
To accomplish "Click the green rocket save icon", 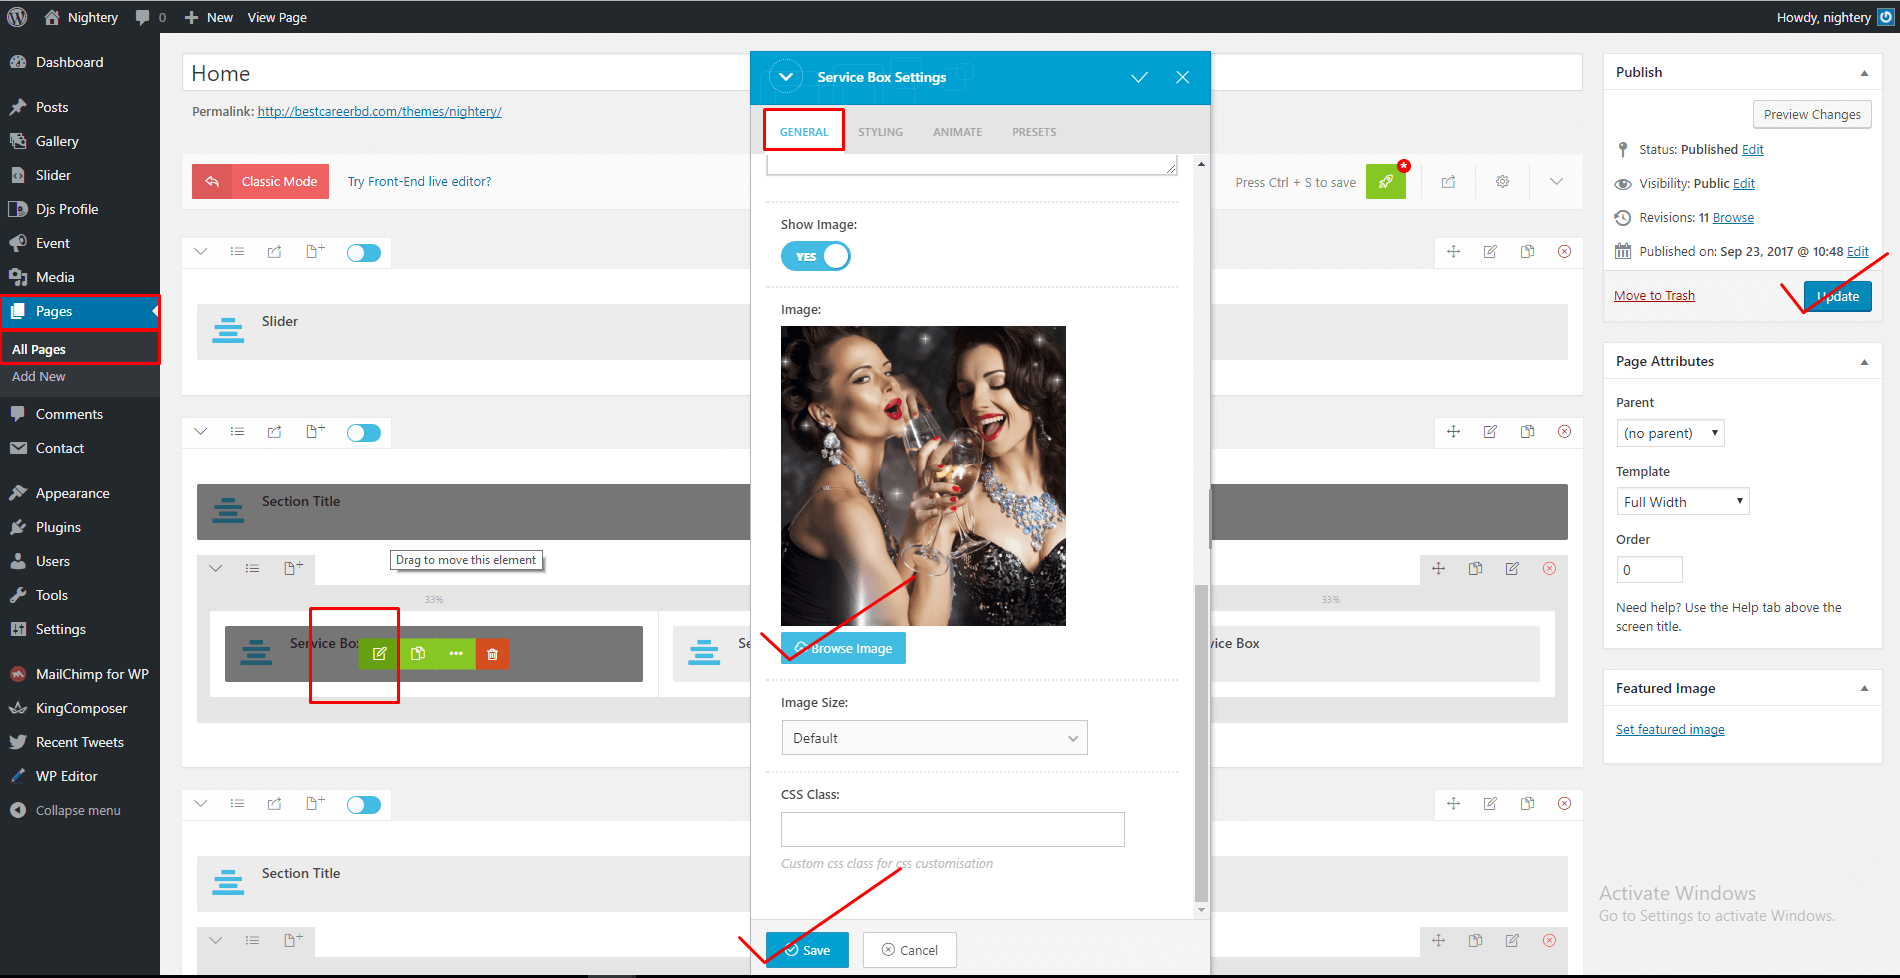I will (1385, 182).
